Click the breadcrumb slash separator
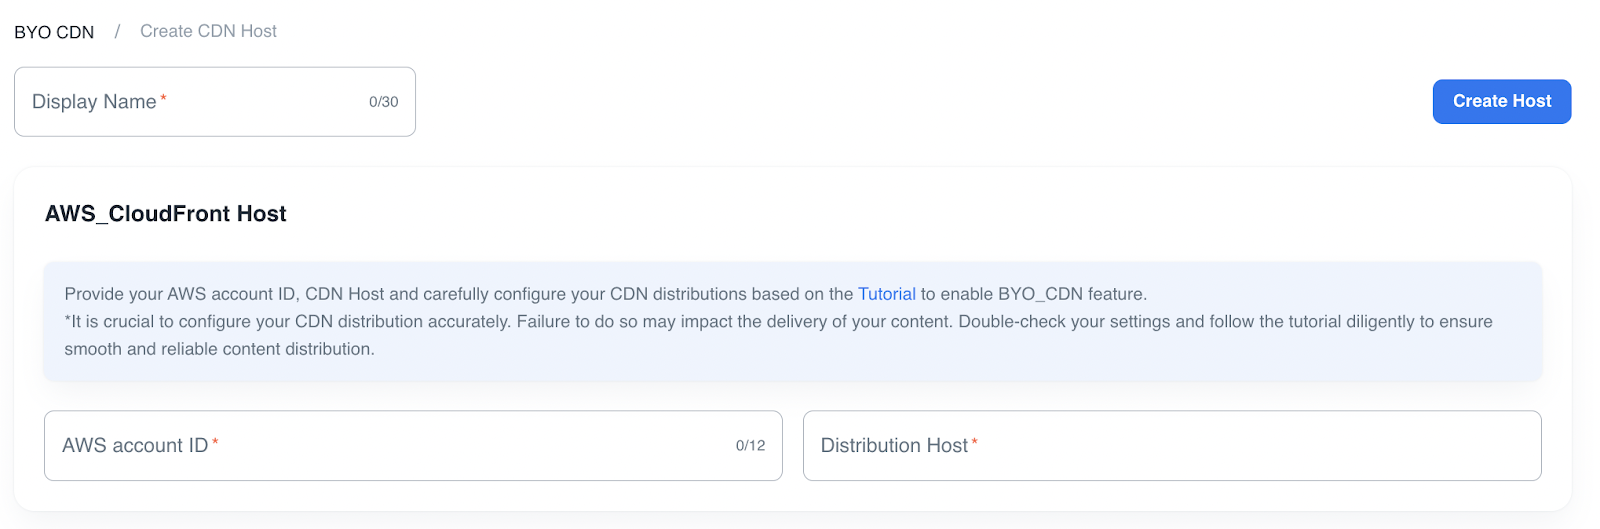1600x529 pixels. pos(117,32)
